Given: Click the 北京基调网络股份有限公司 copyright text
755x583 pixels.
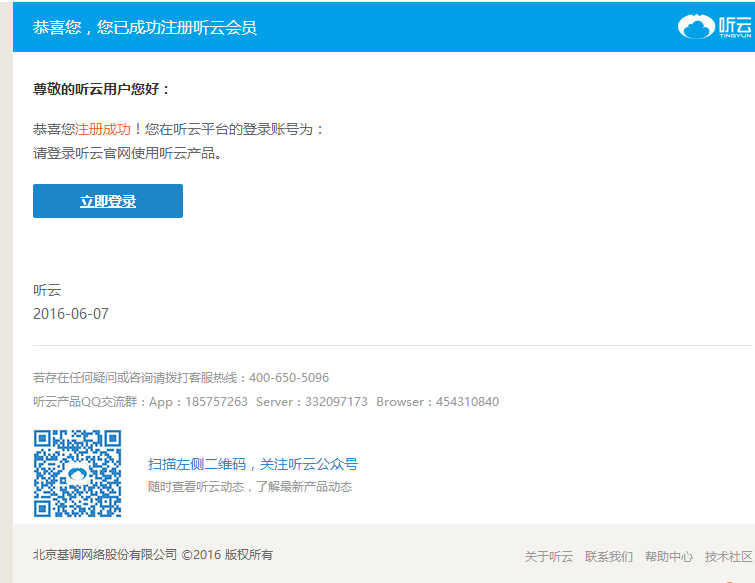Looking at the screenshot, I should (x=105, y=555).
